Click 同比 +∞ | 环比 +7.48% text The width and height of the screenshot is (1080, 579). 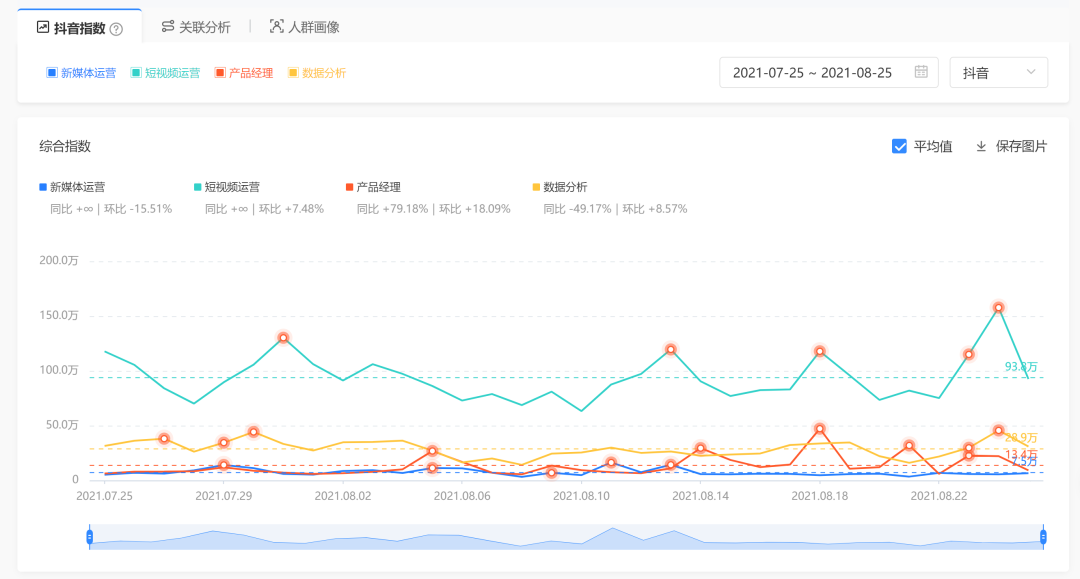(264, 209)
